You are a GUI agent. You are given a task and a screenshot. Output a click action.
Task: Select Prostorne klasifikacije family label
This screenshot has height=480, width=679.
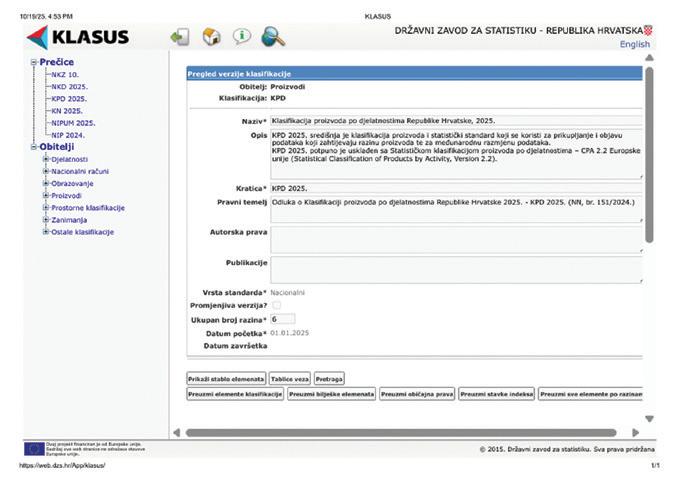point(88,208)
